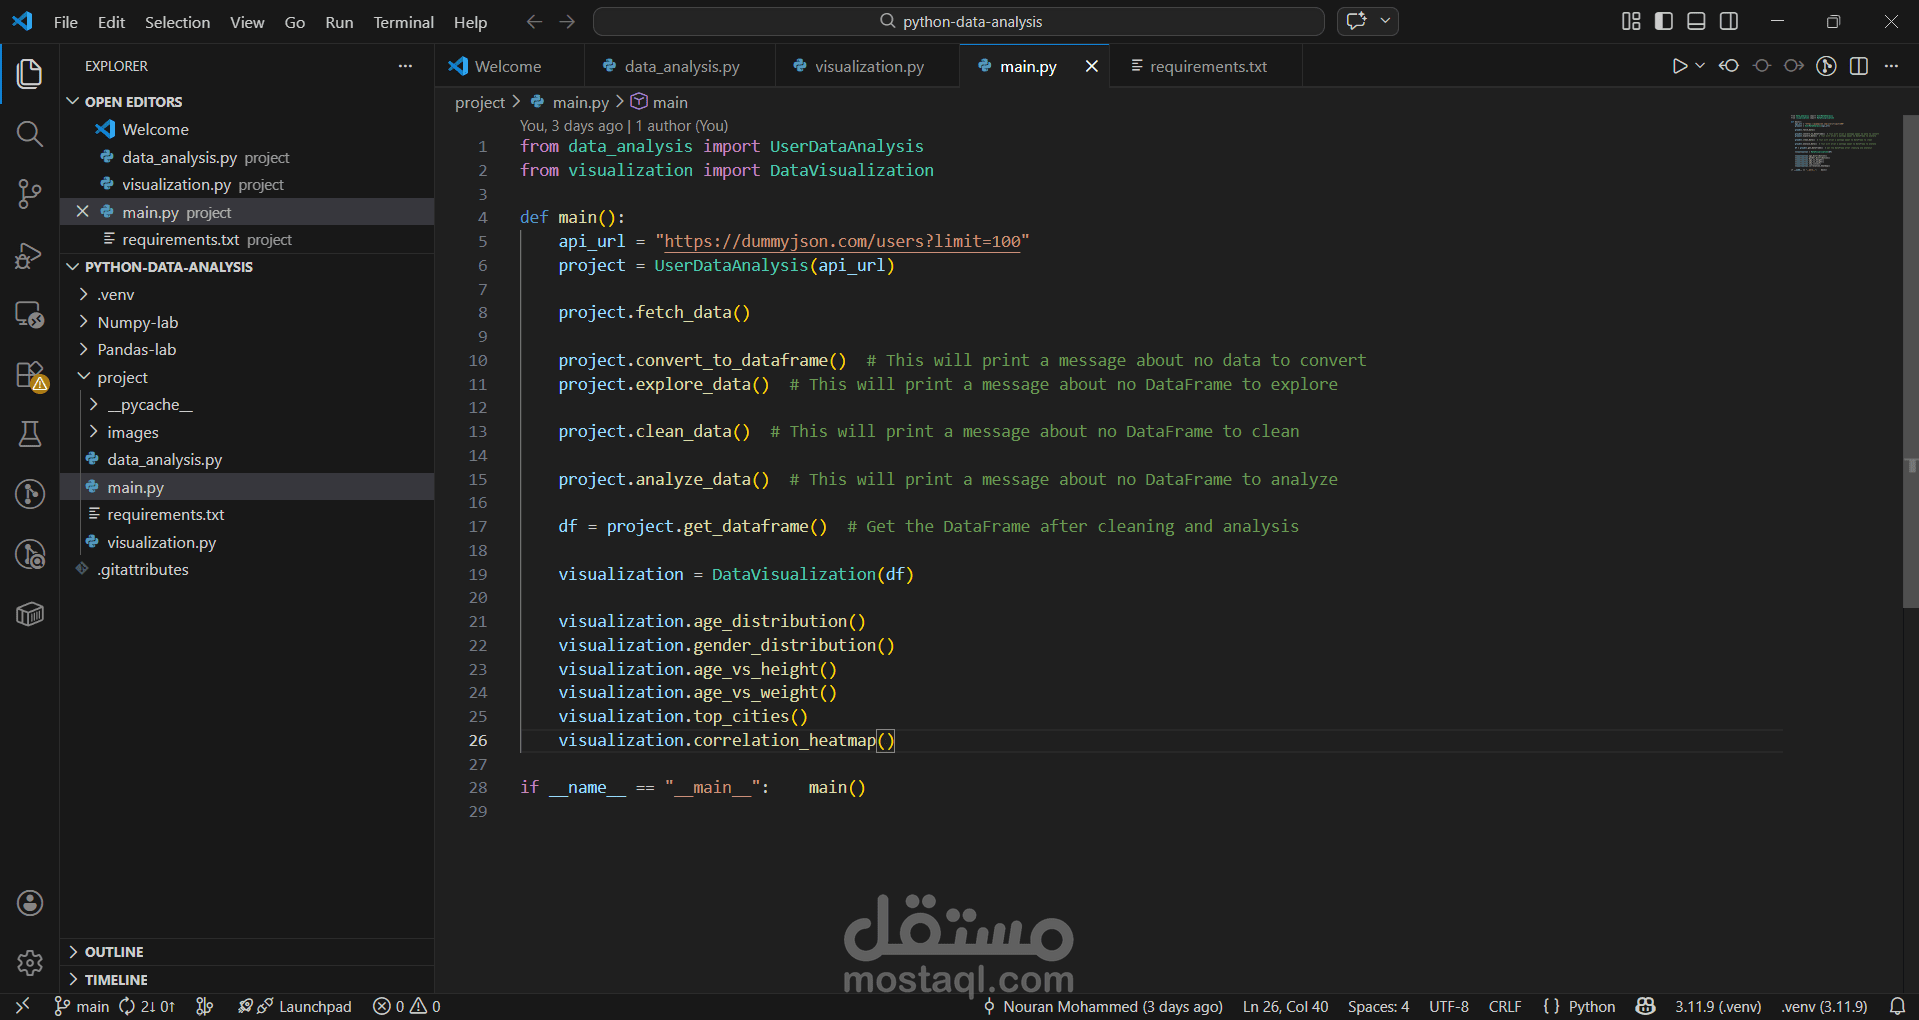
Task: Open Extensions view with warning badge
Action: 30,375
